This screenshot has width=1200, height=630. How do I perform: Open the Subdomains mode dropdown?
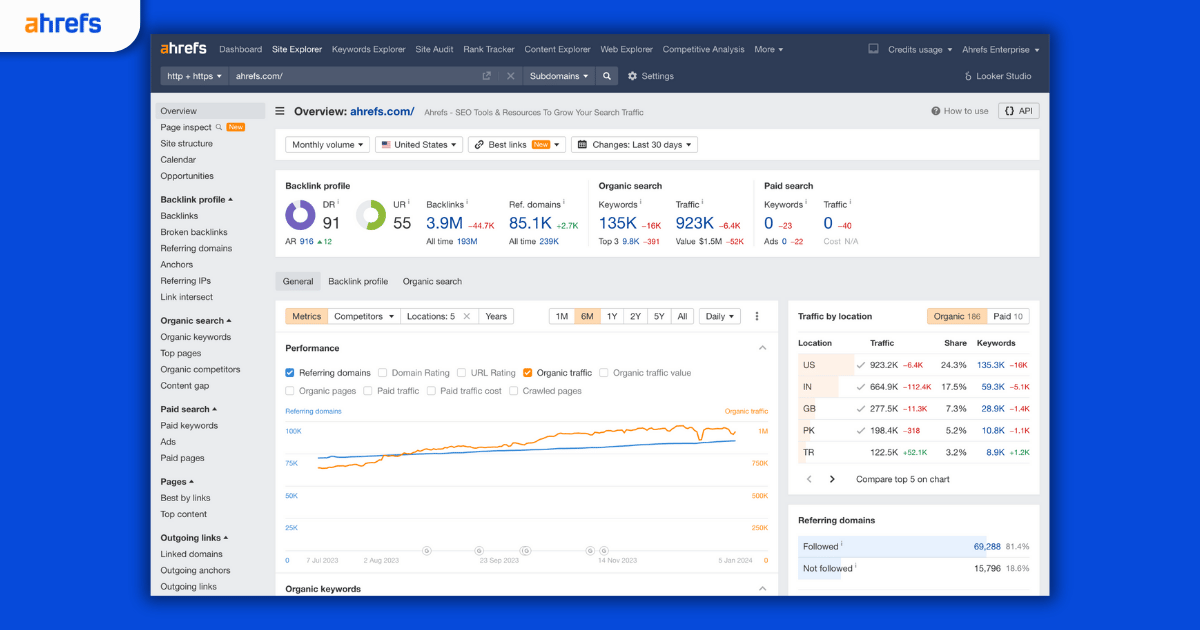[x=559, y=76]
